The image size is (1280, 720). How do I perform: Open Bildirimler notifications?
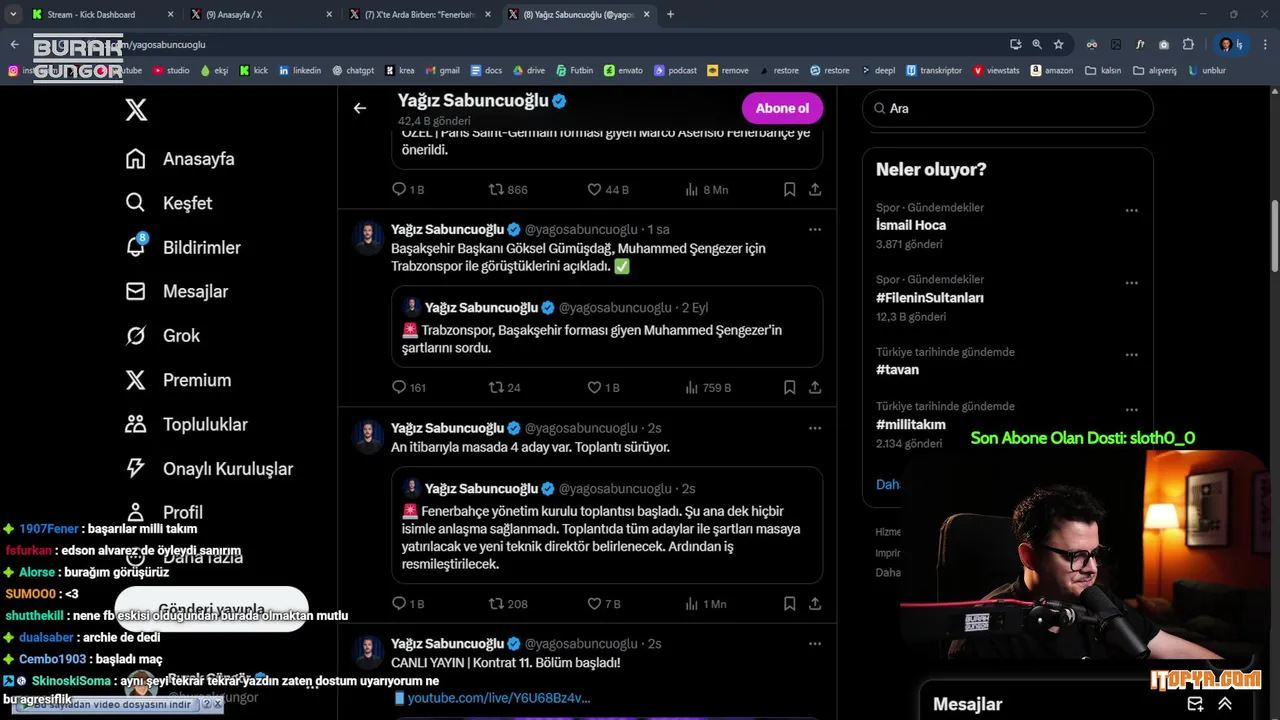click(183, 247)
